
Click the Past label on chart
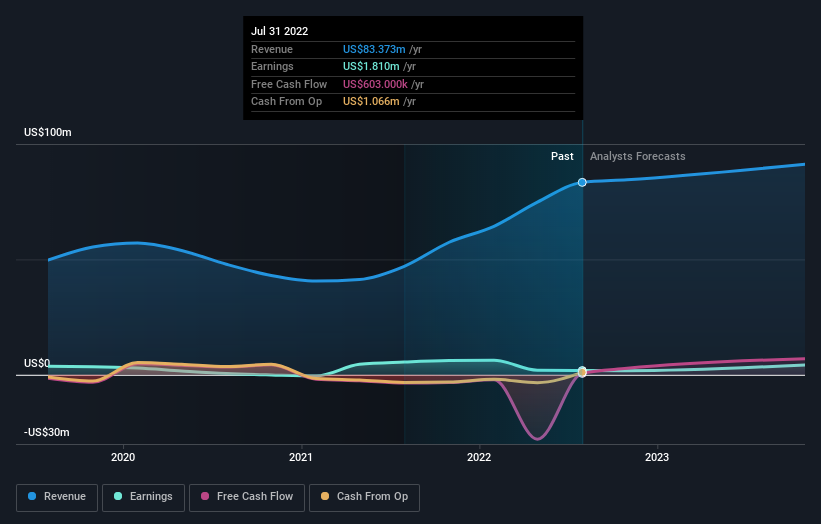(x=562, y=156)
